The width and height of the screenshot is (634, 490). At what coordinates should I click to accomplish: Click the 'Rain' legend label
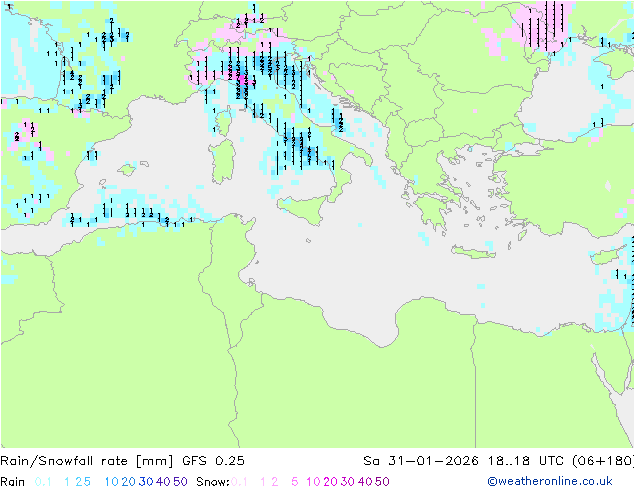(13, 482)
